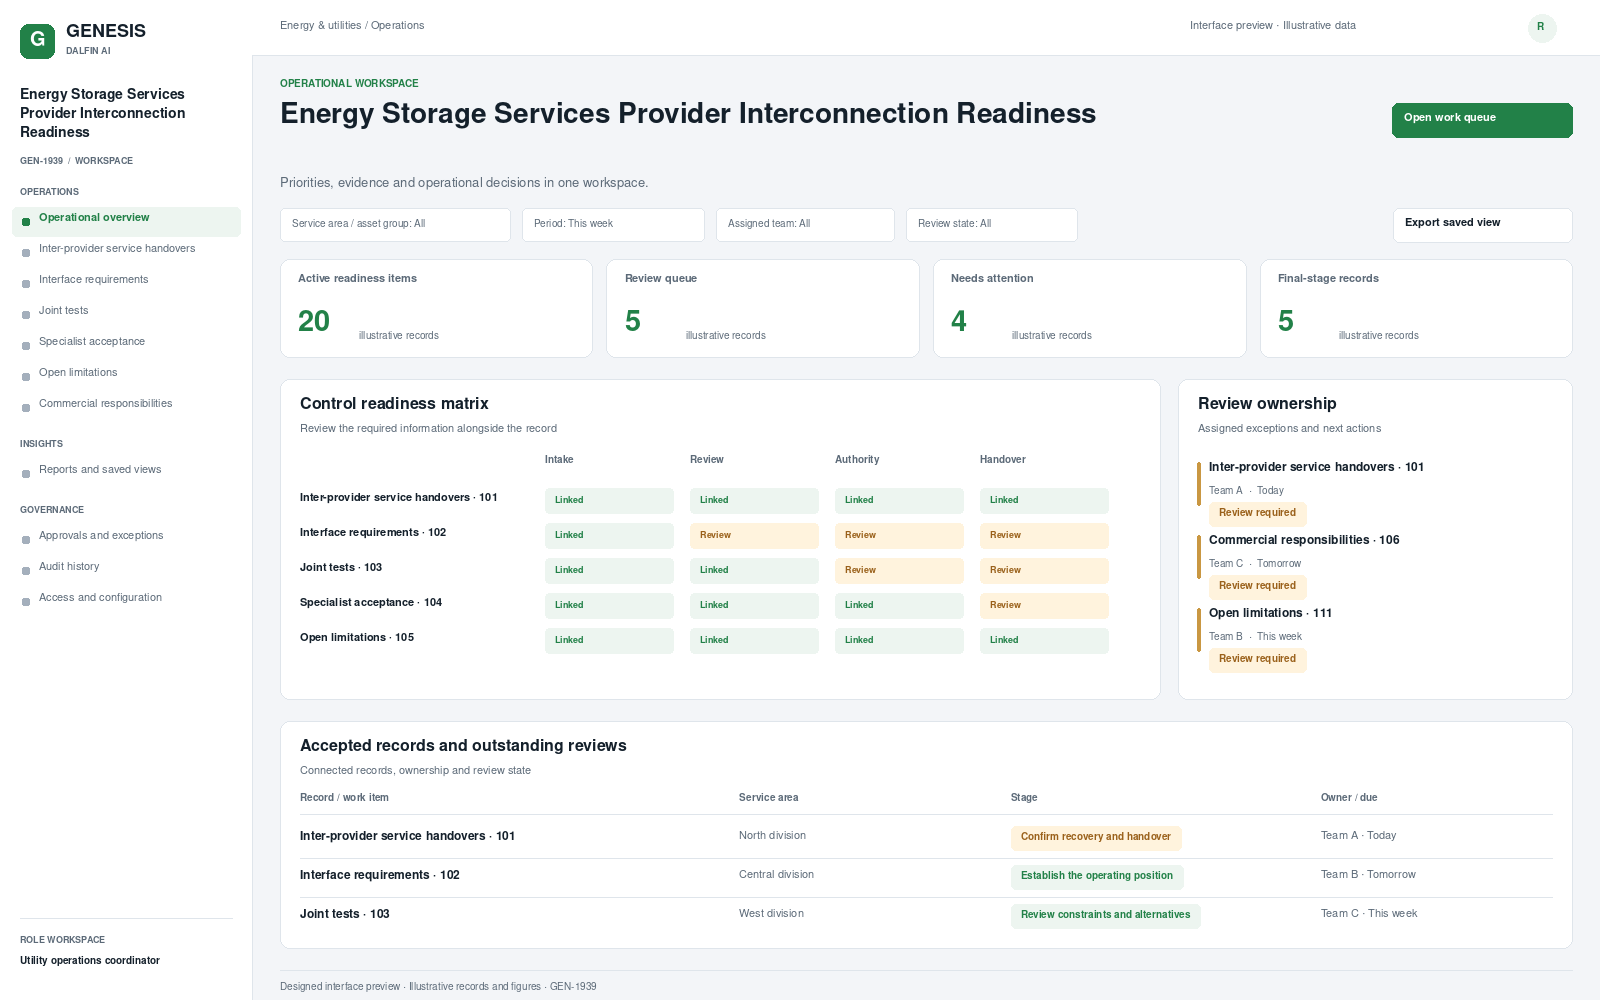Open Interface requirements 102 table record

coord(380,875)
